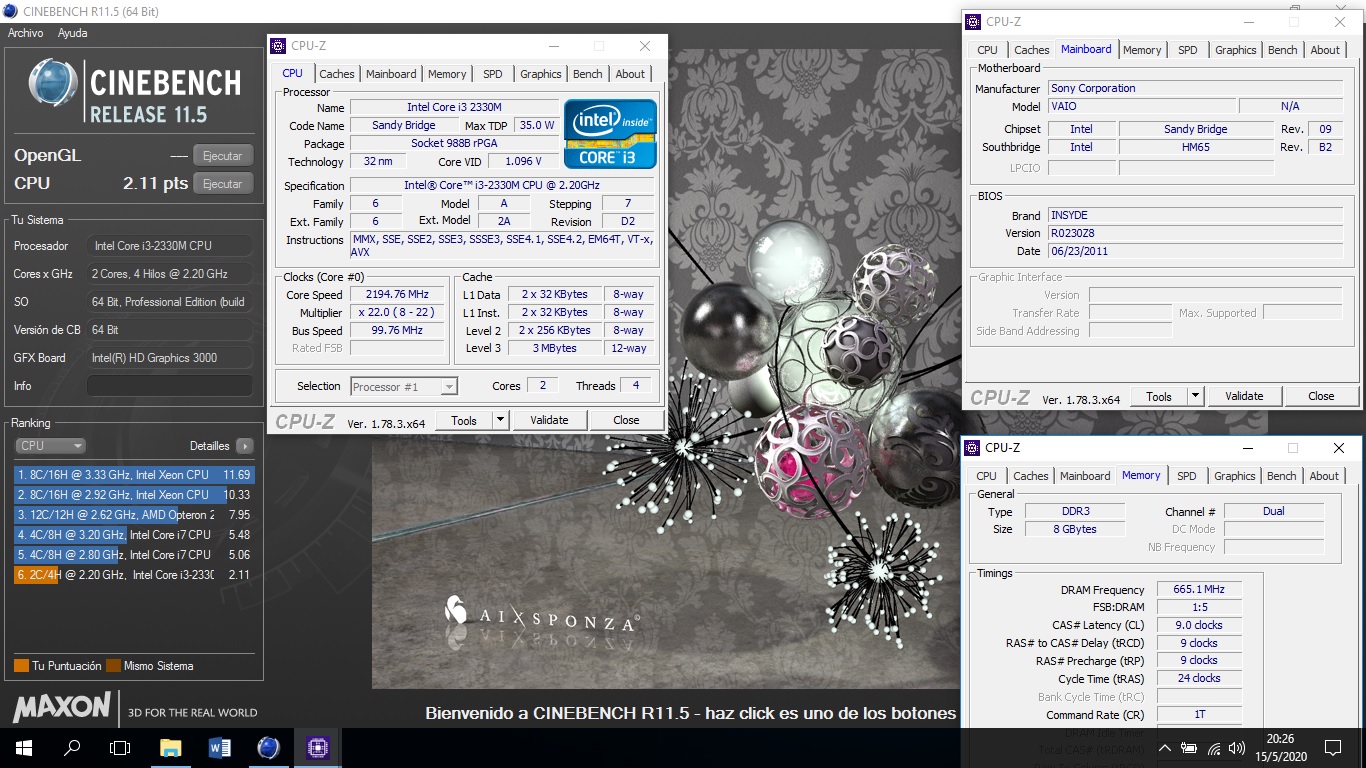Click Close in front CPU-Z window
Image resolution: width=1366 pixels, height=768 pixels.
pyautogui.click(x=626, y=420)
